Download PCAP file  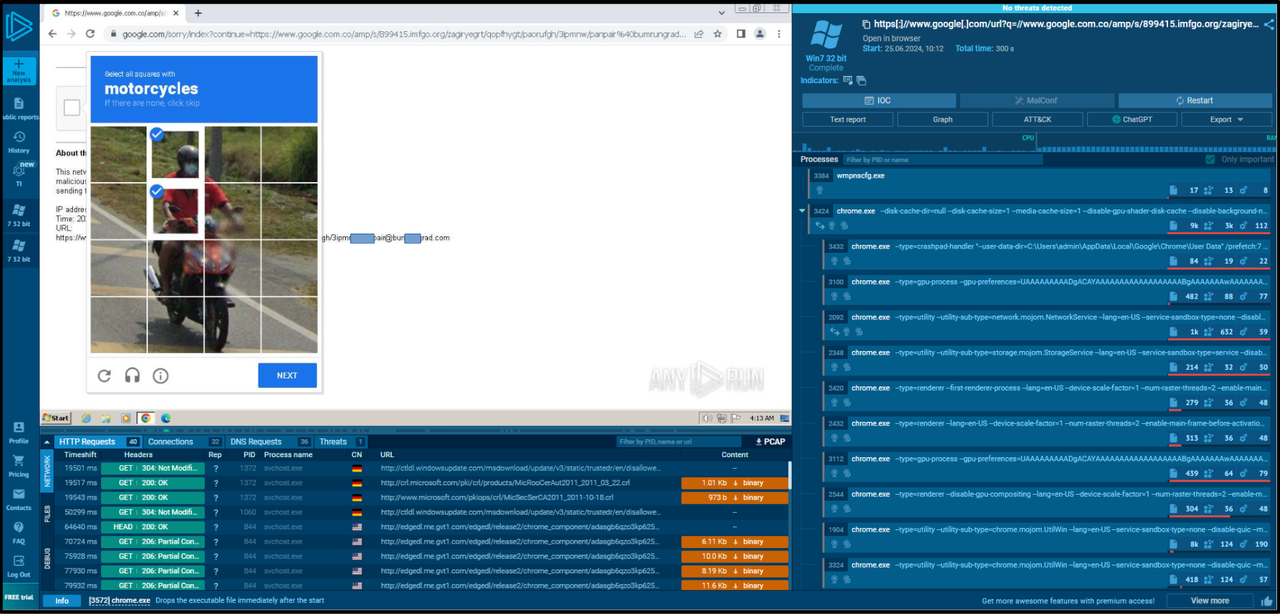[770, 441]
